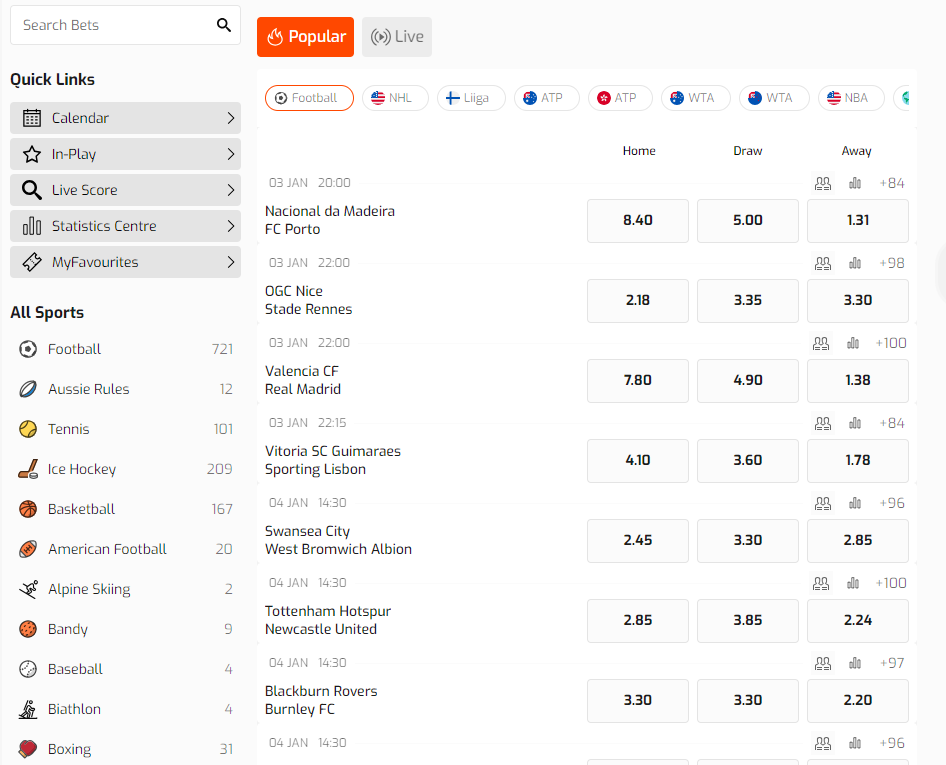Pick Home odds 2.18 for OGC Nice
The height and width of the screenshot is (765, 946).
638,300
